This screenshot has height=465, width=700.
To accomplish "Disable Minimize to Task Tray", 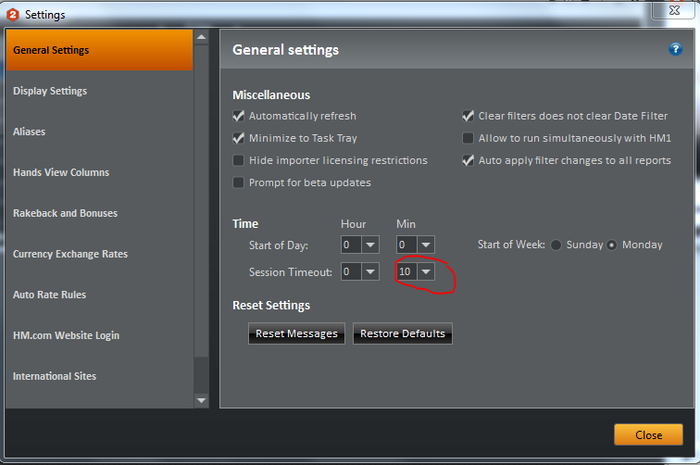I will click(238, 138).
